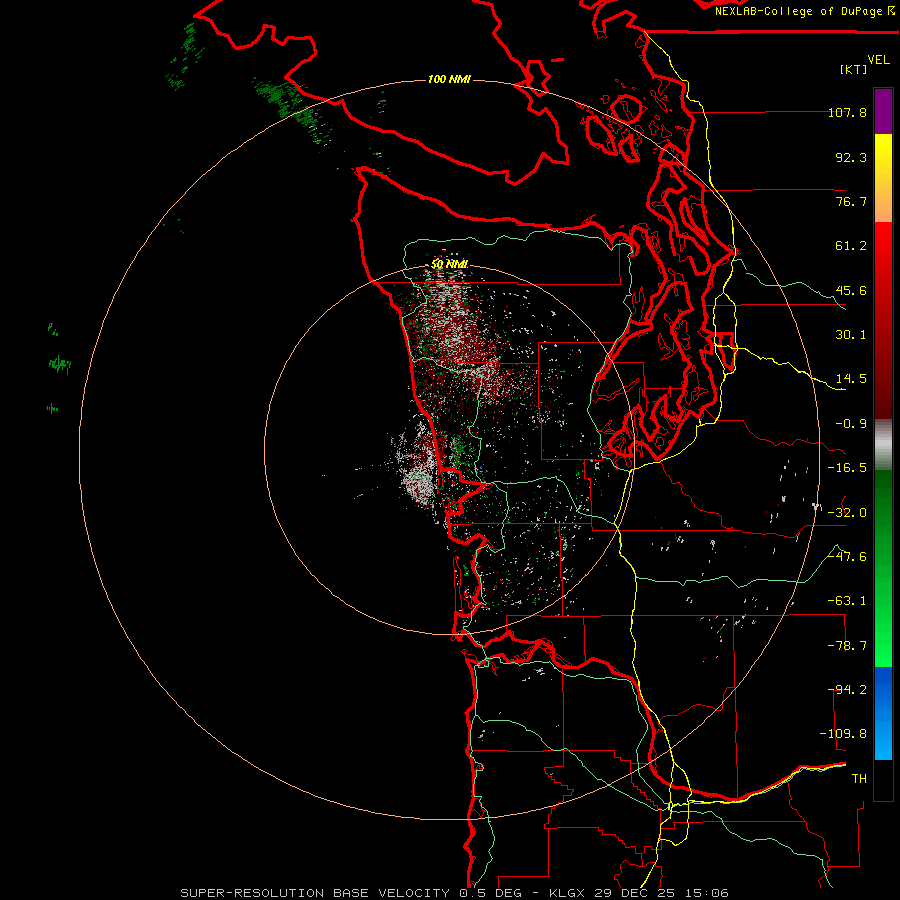Click the 100 NMI range ring label
The width and height of the screenshot is (900, 900).
pos(449,79)
